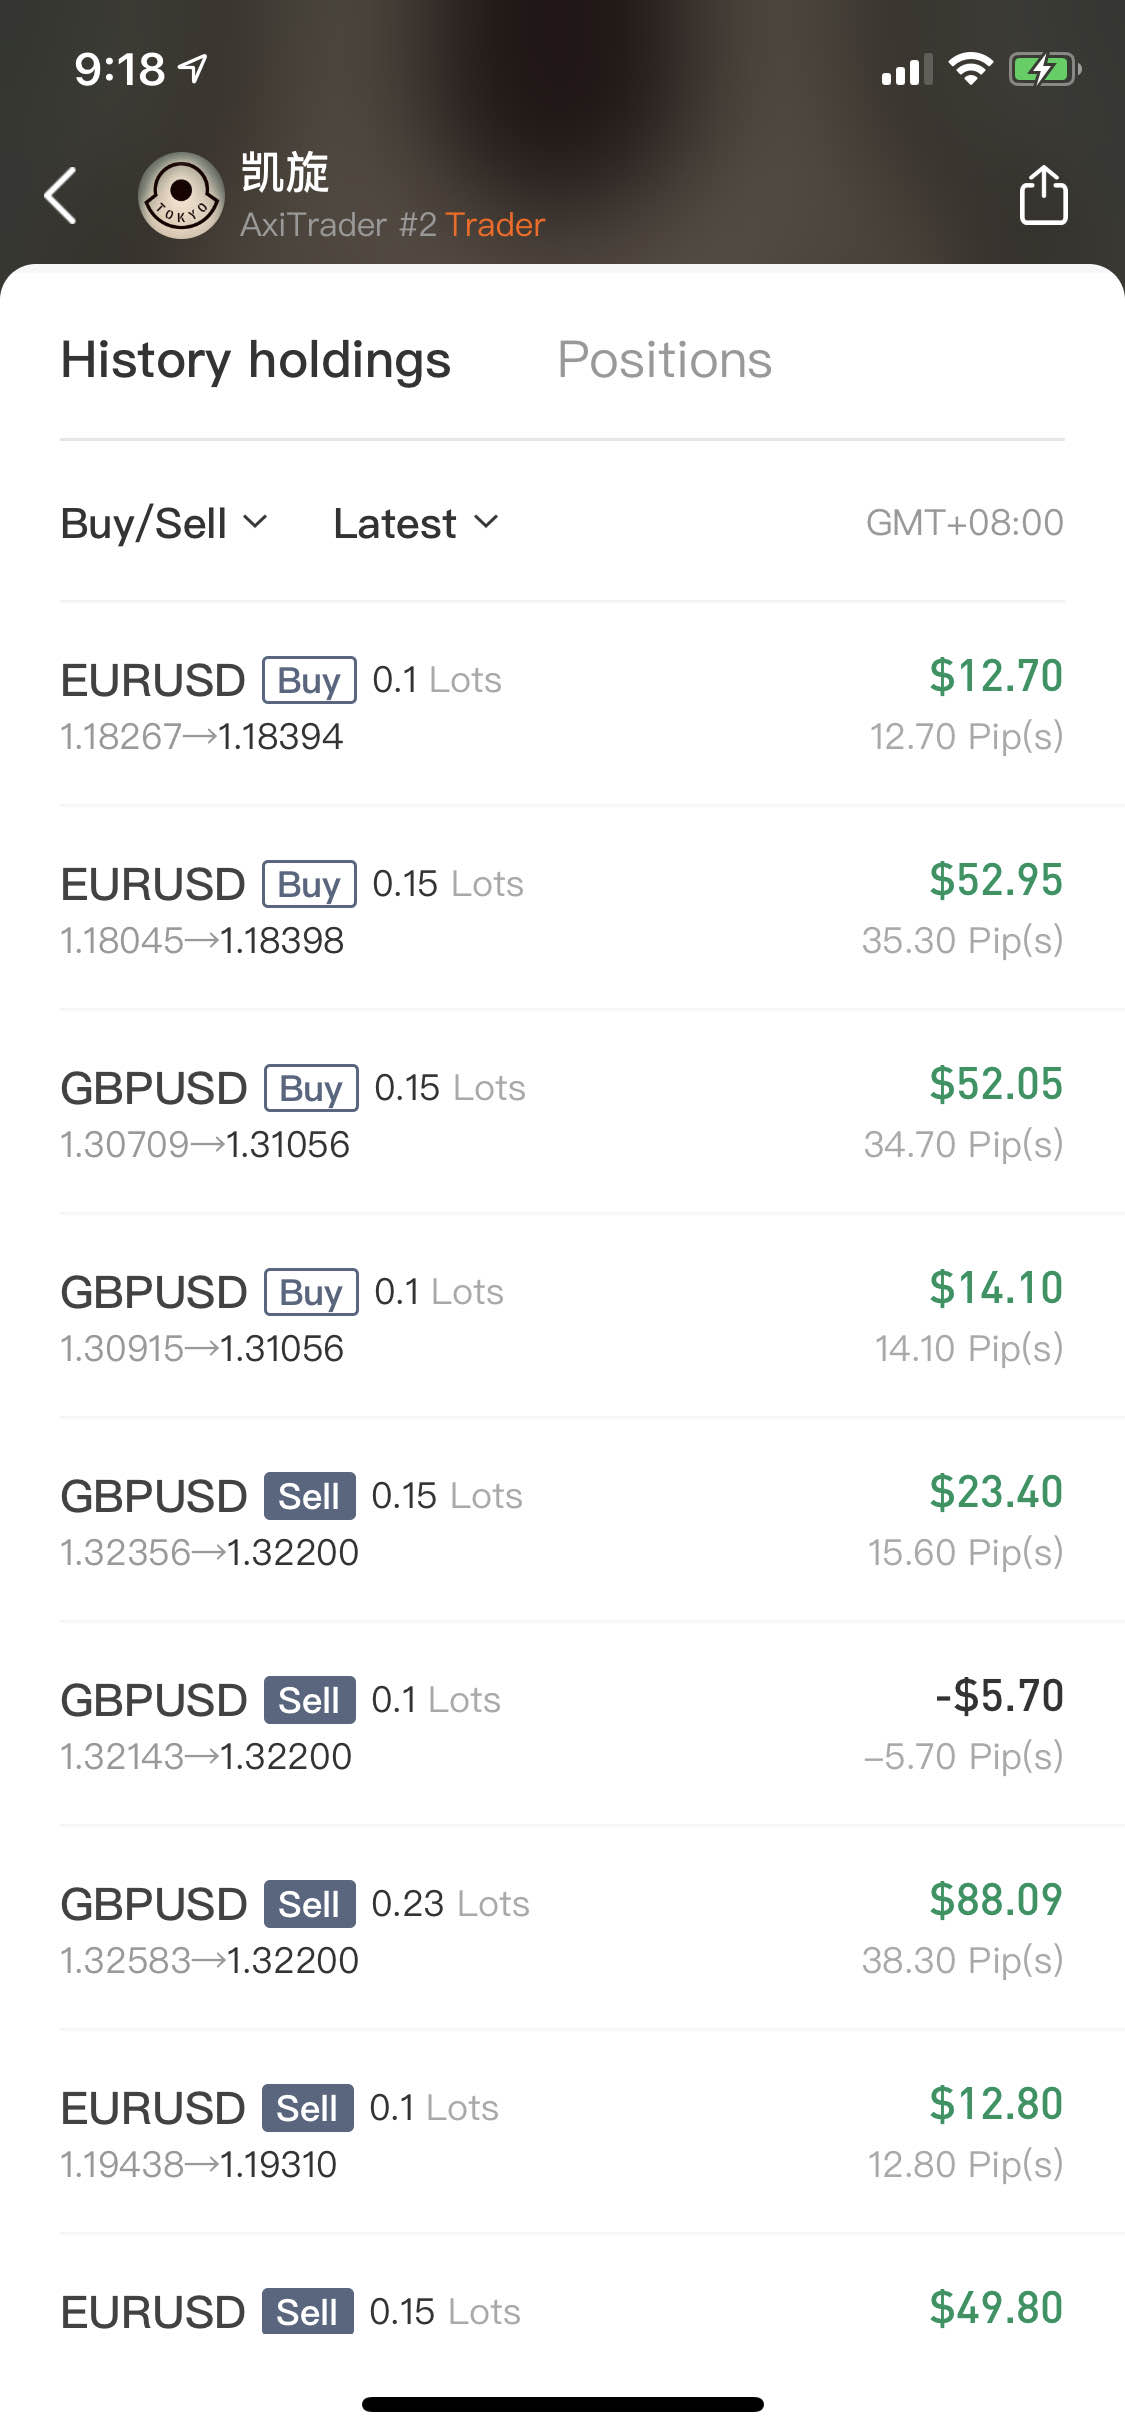Tap the location arrow beside the time
This screenshot has width=1125, height=2436.
(193, 68)
